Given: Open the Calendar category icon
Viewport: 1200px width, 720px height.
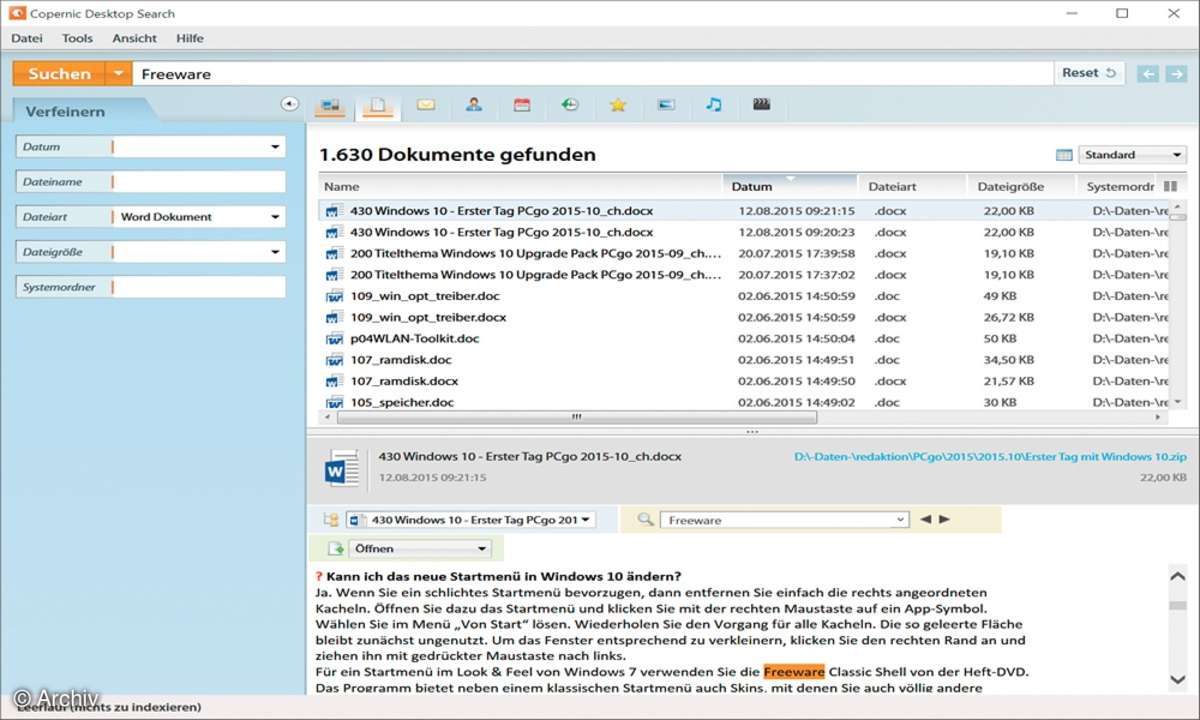Looking at the screenshot, I should pyautogui.click(x=522, y=104).
